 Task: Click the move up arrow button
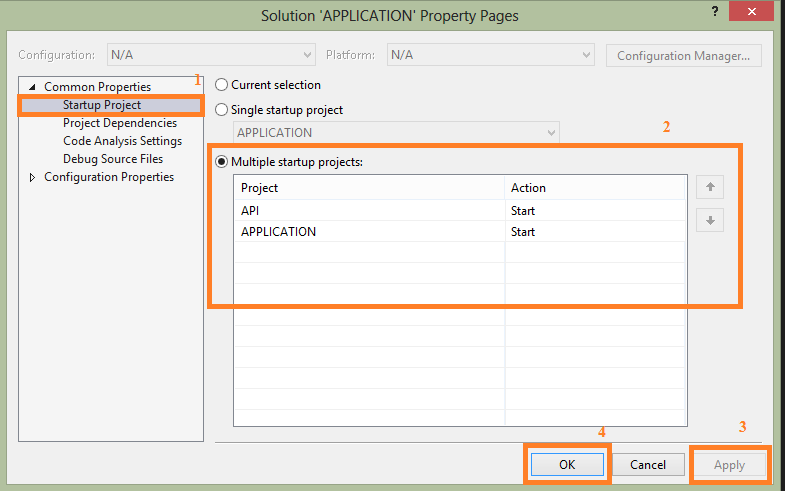click(x=709, y=187)
